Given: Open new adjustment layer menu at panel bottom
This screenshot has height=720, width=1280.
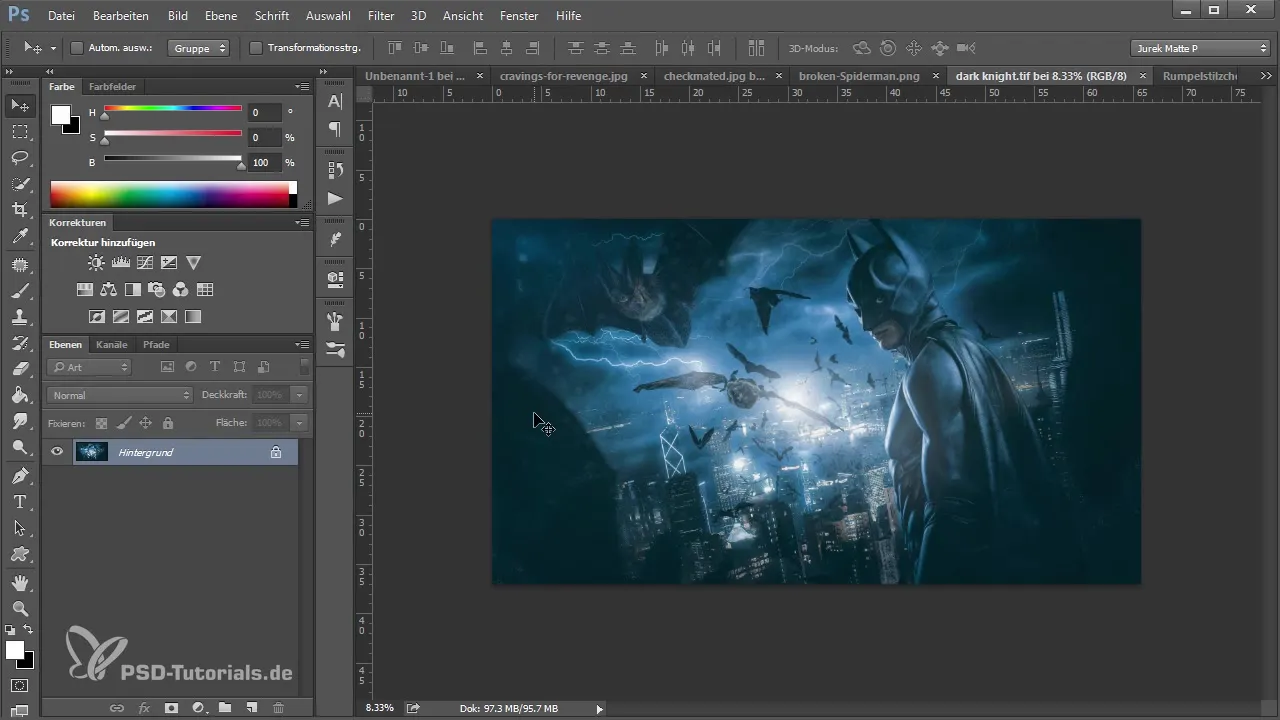Looking at the screenshot, I should coord(198,708).
